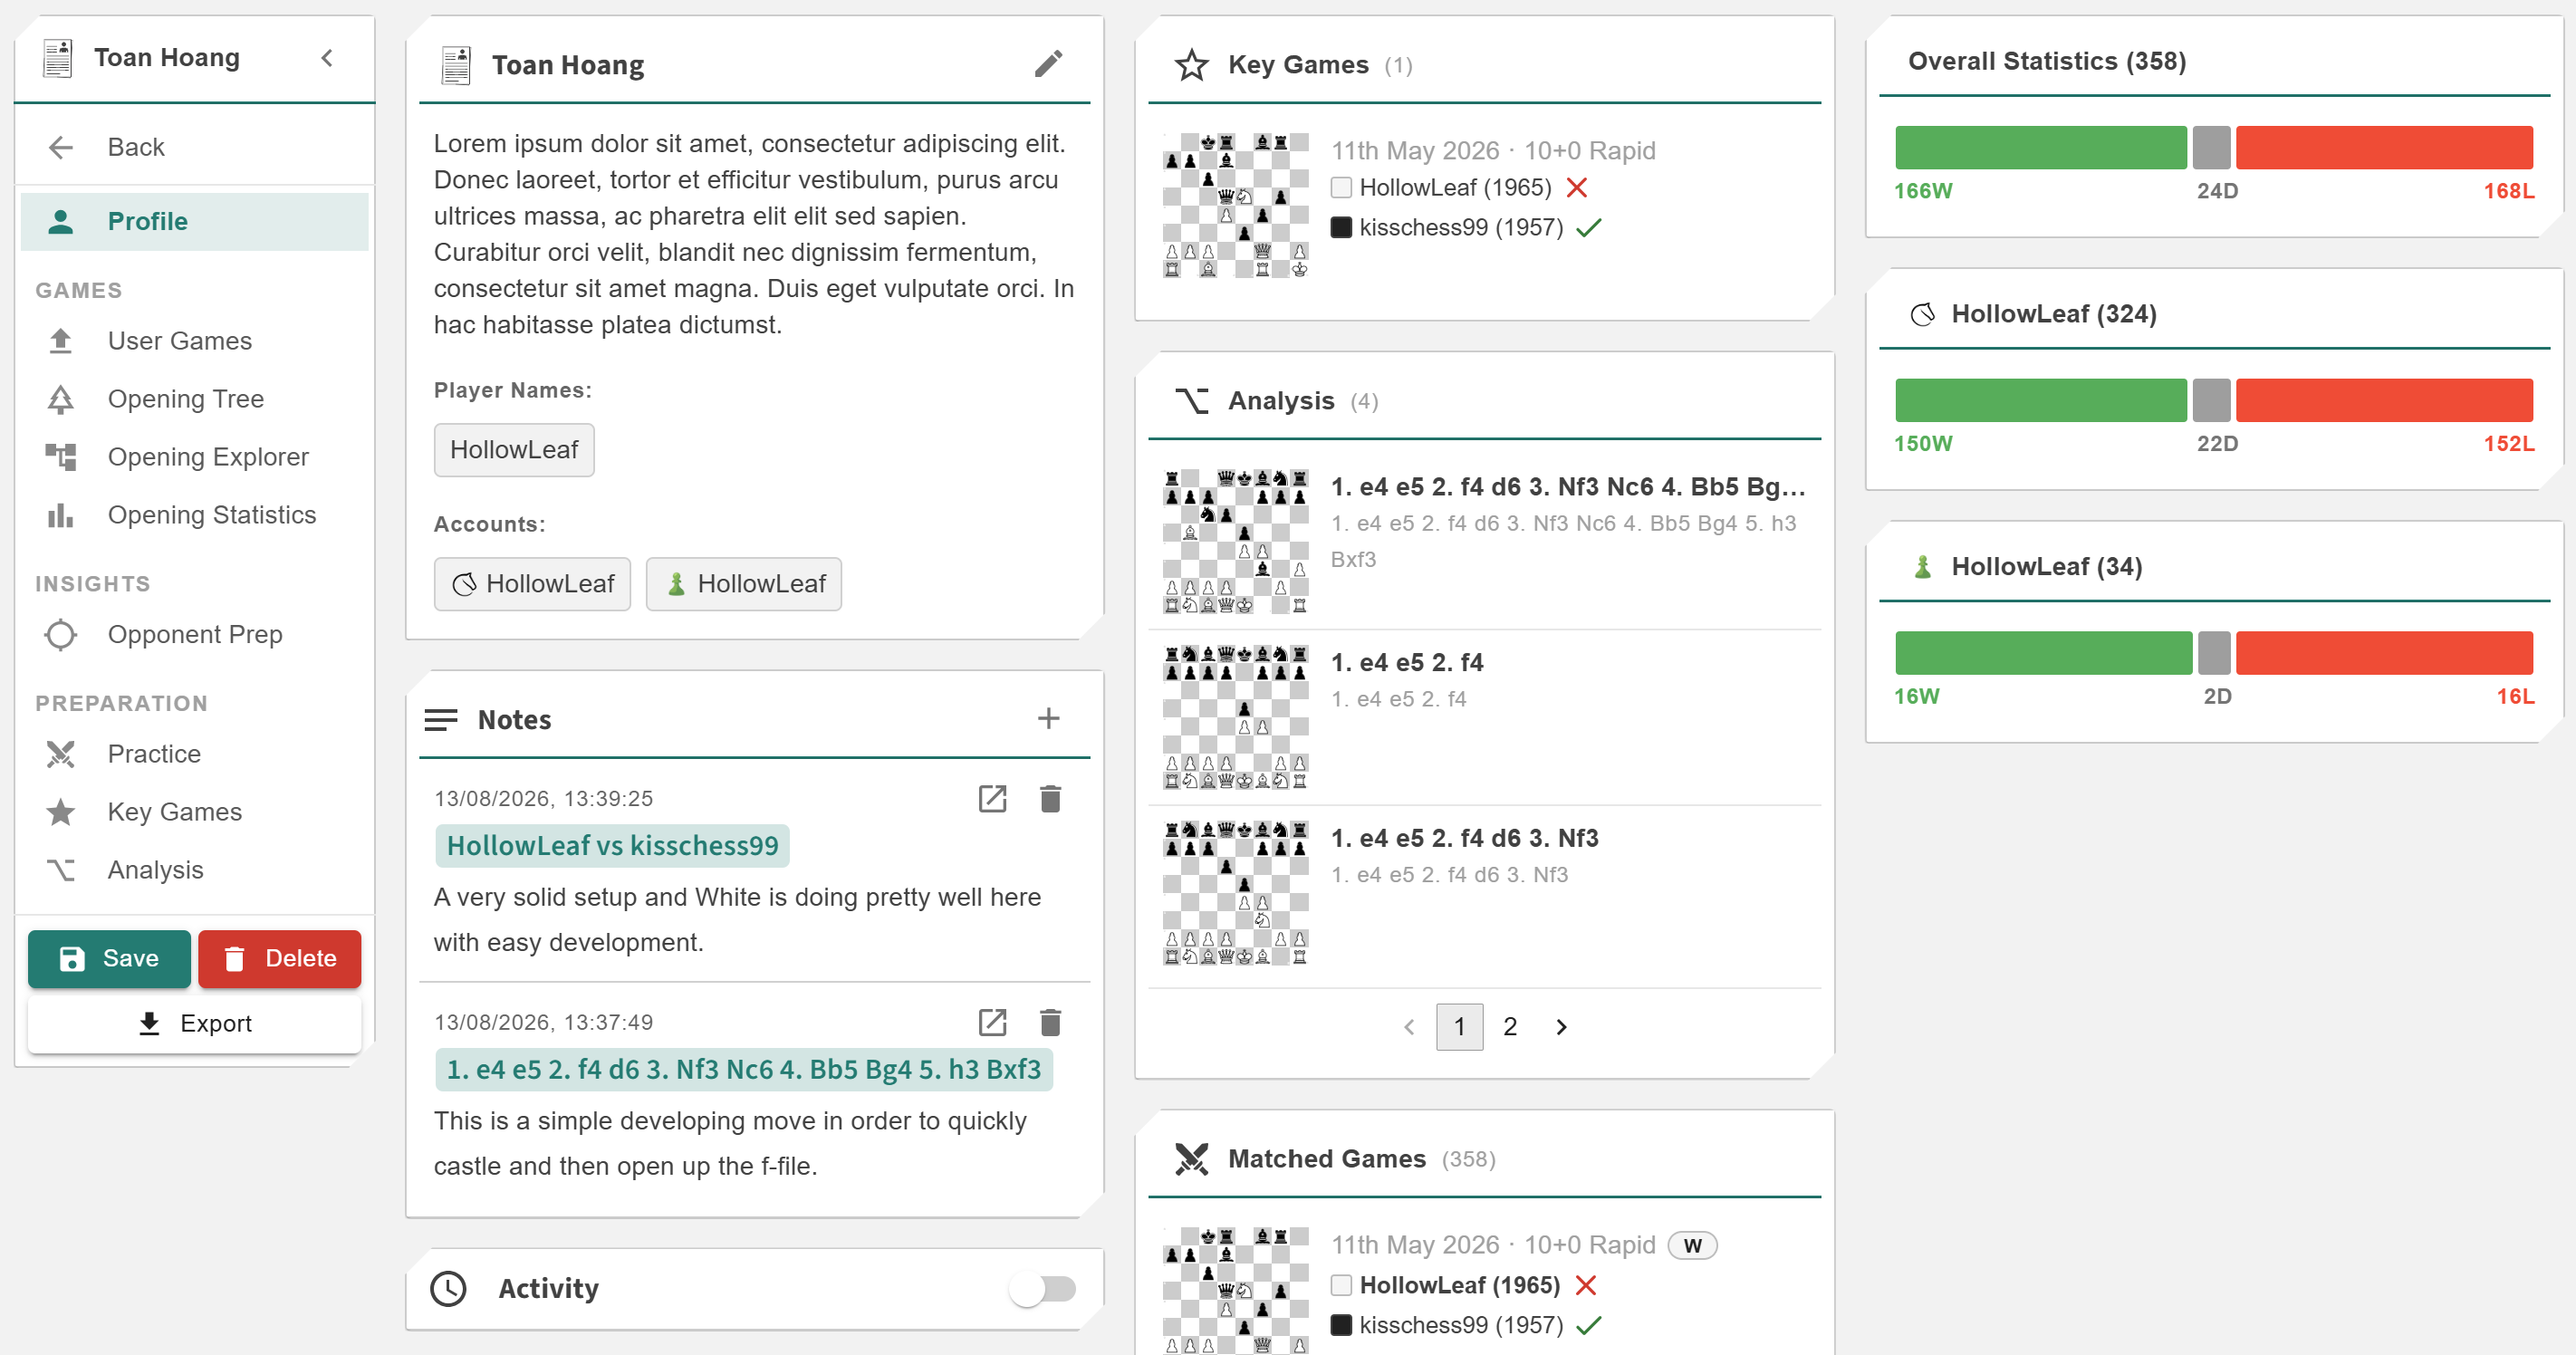Select the Profile menu item

[x=195, y=221]
